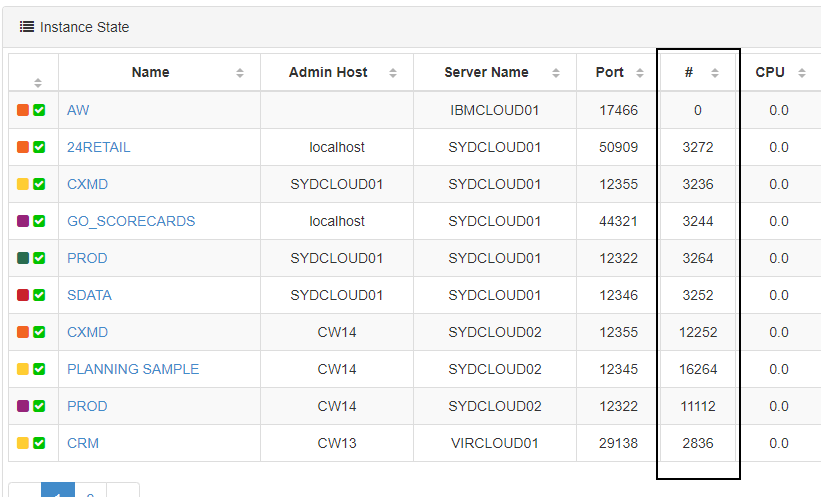This screenshot has height=497, width=821.
Task: Click the sort icon in the first status column
Action: click(38, 83)
